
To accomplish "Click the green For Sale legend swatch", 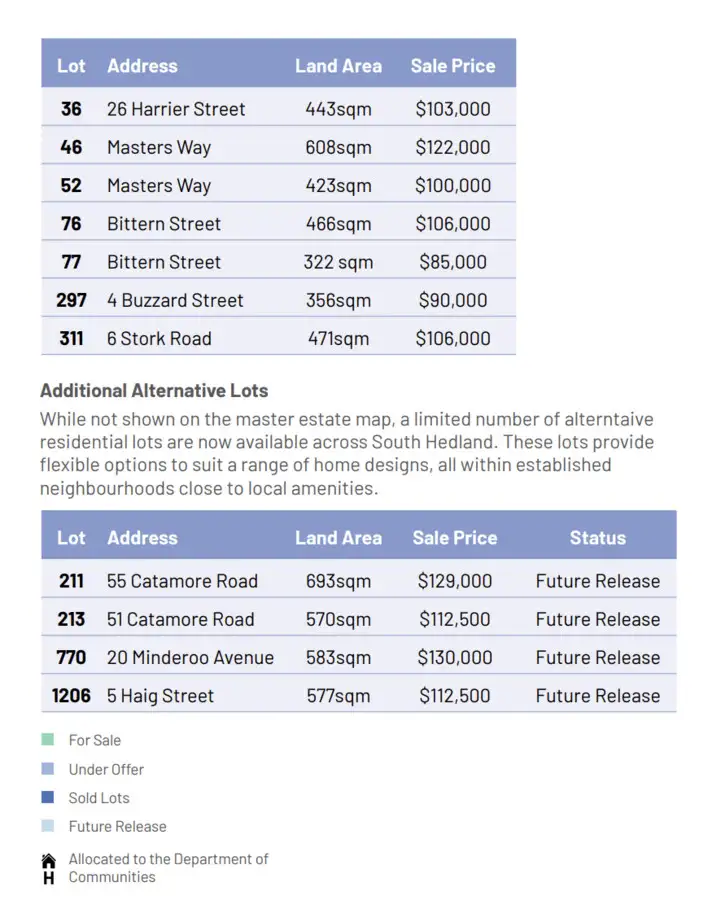I will pos(48,740).
